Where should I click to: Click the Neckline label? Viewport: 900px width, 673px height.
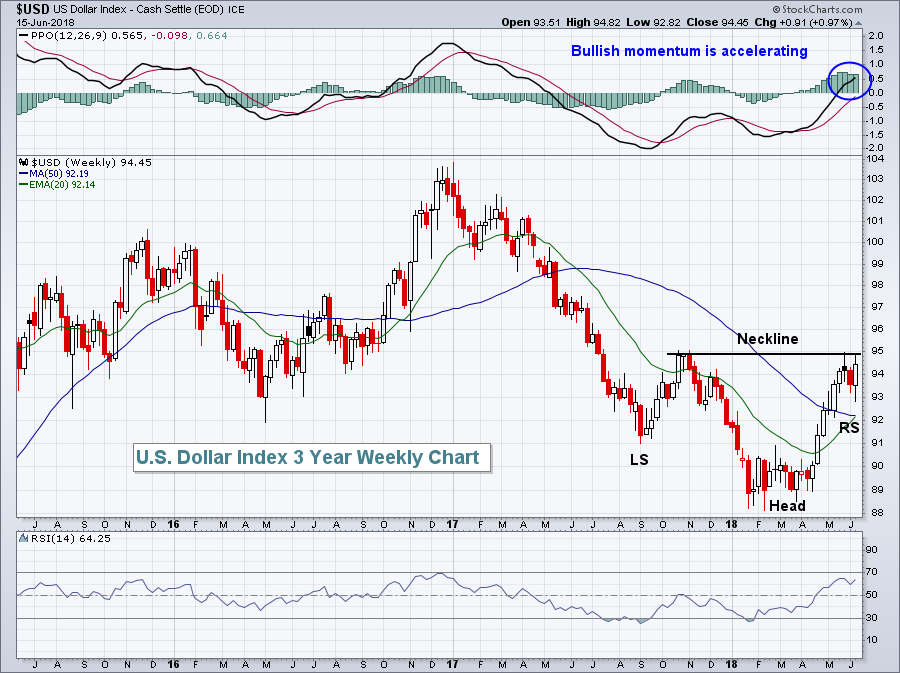pos(767,339)
